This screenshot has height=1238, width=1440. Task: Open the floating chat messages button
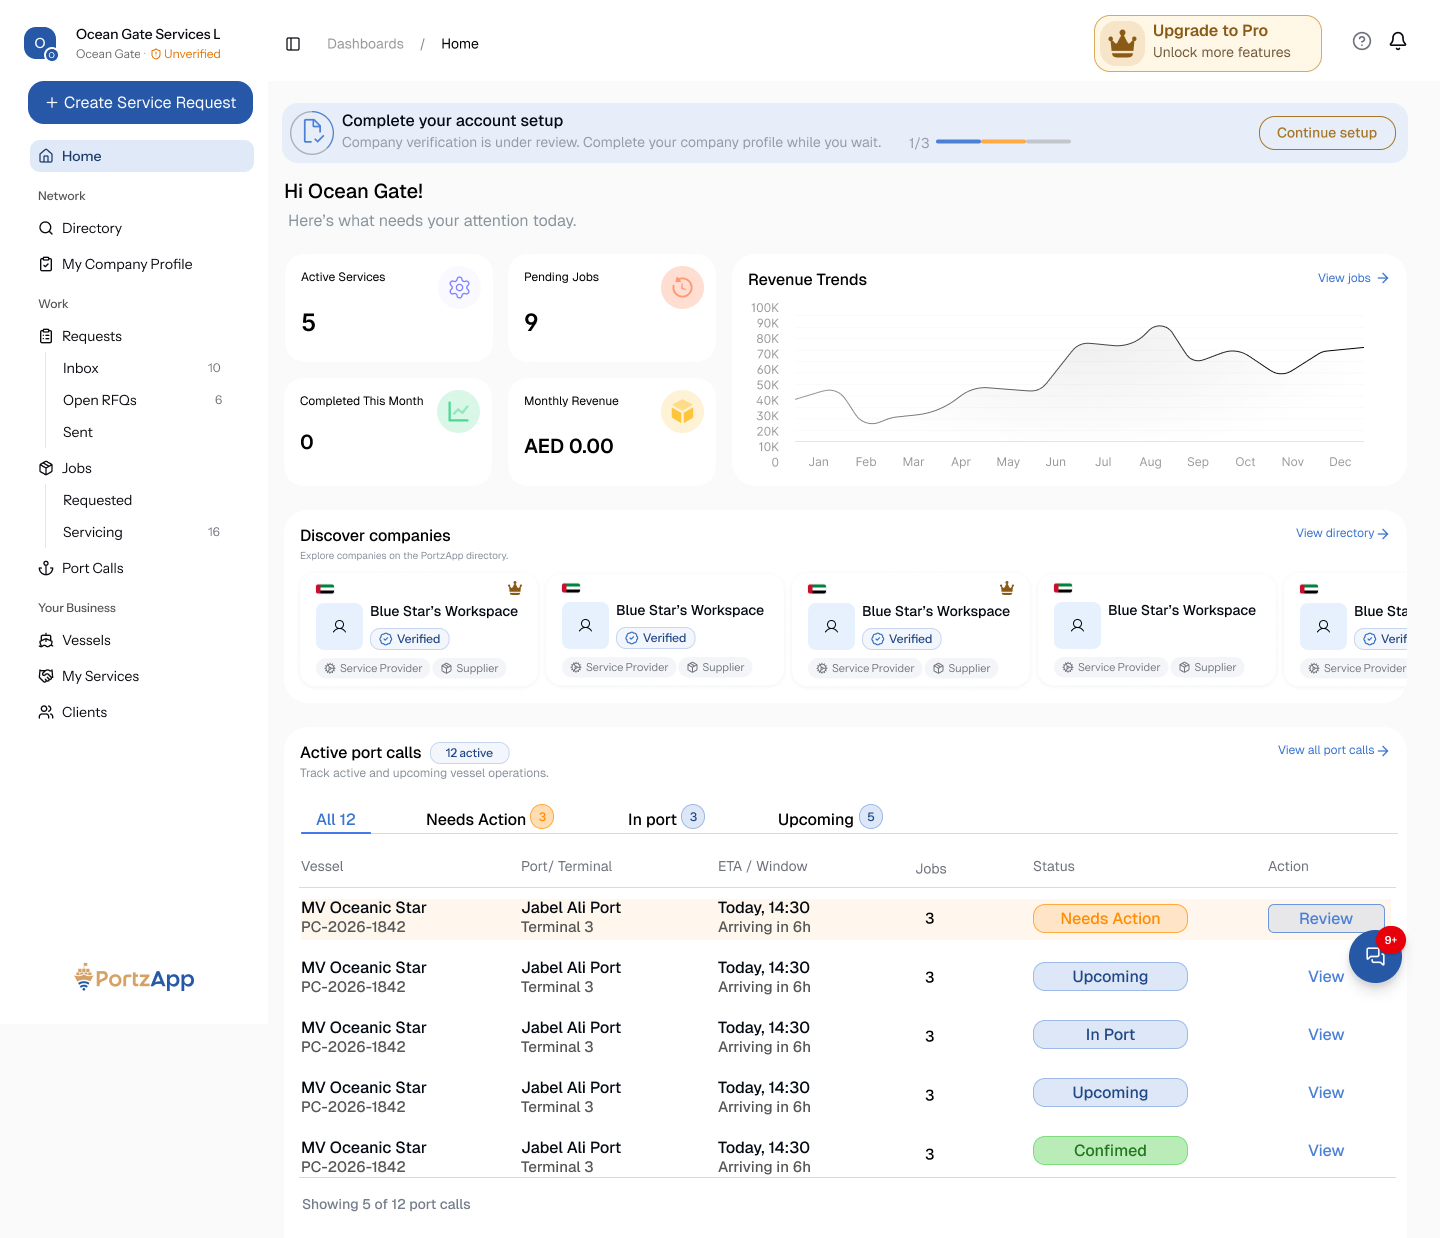point(1375,957)
